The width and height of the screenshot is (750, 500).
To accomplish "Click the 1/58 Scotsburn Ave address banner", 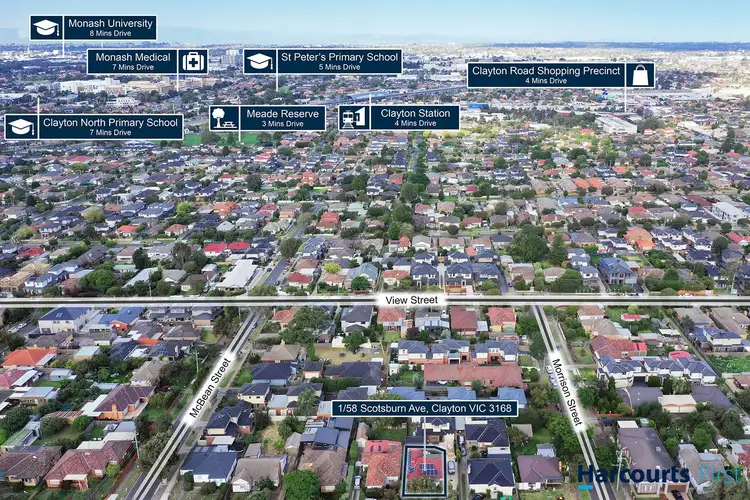I will pos(425,408).
